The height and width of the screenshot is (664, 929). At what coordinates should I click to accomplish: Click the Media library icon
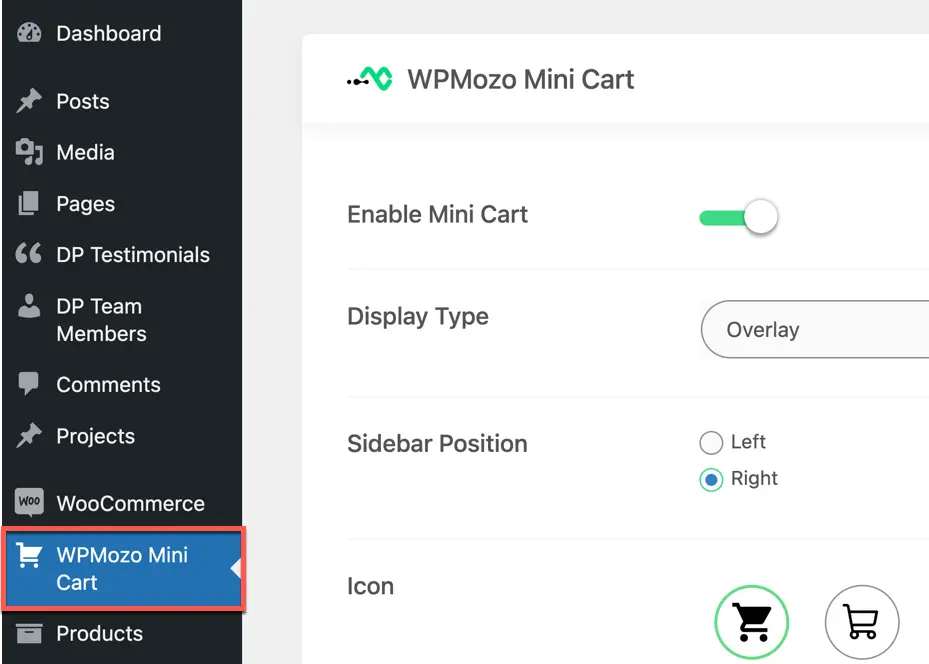click(x=29, y=152)
